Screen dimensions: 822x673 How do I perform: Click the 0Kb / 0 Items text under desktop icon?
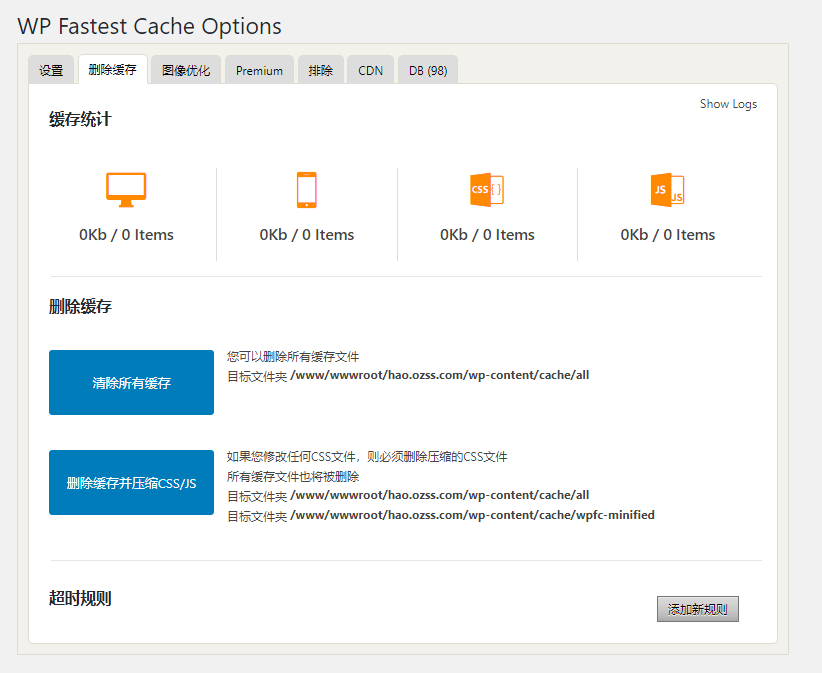point(126,234)
